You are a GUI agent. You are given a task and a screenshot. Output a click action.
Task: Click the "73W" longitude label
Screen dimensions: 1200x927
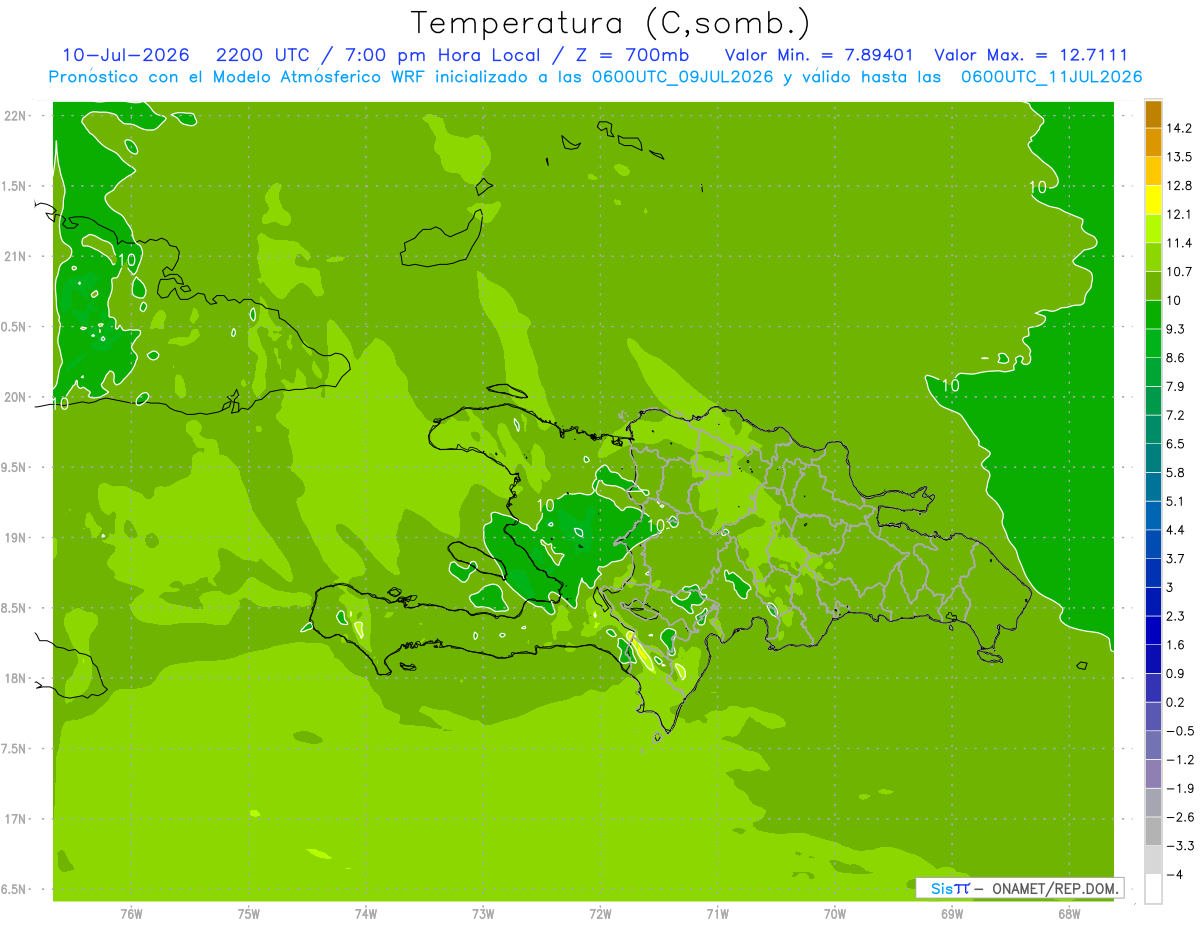483,913
